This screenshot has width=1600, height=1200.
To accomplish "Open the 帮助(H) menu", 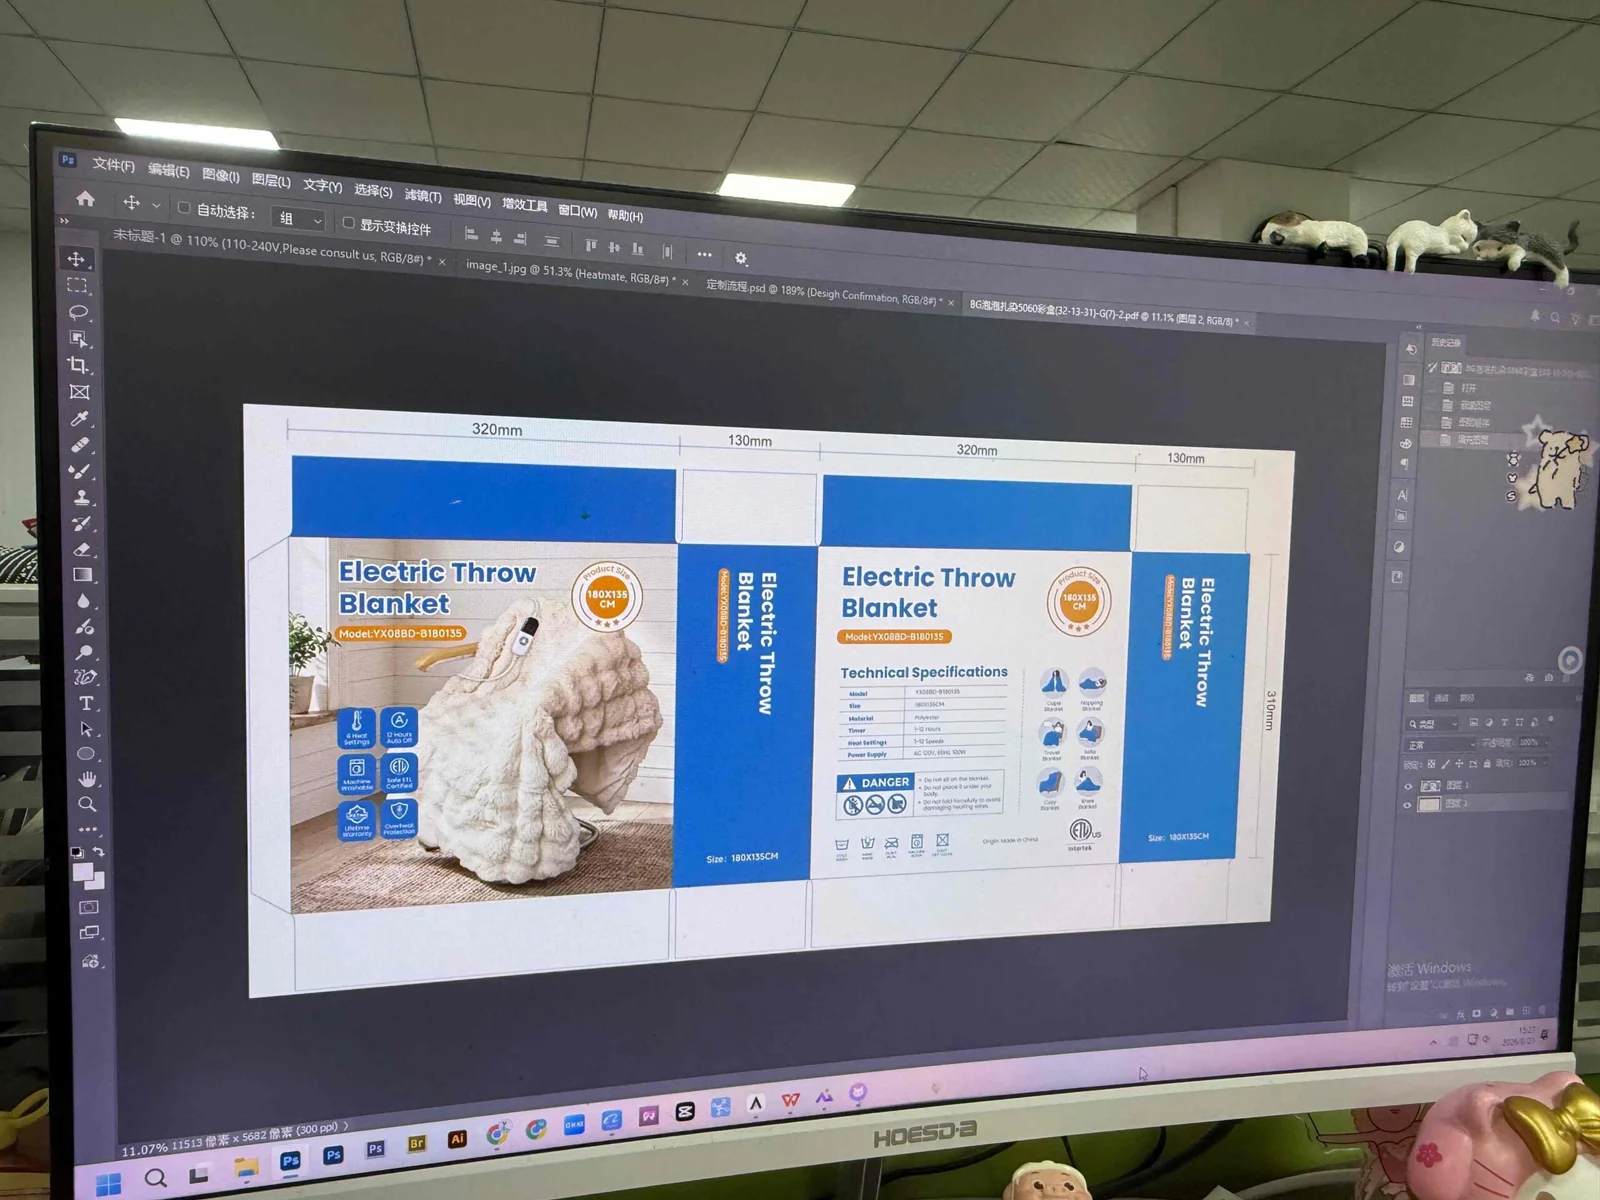I will click(x=625, y=215).
